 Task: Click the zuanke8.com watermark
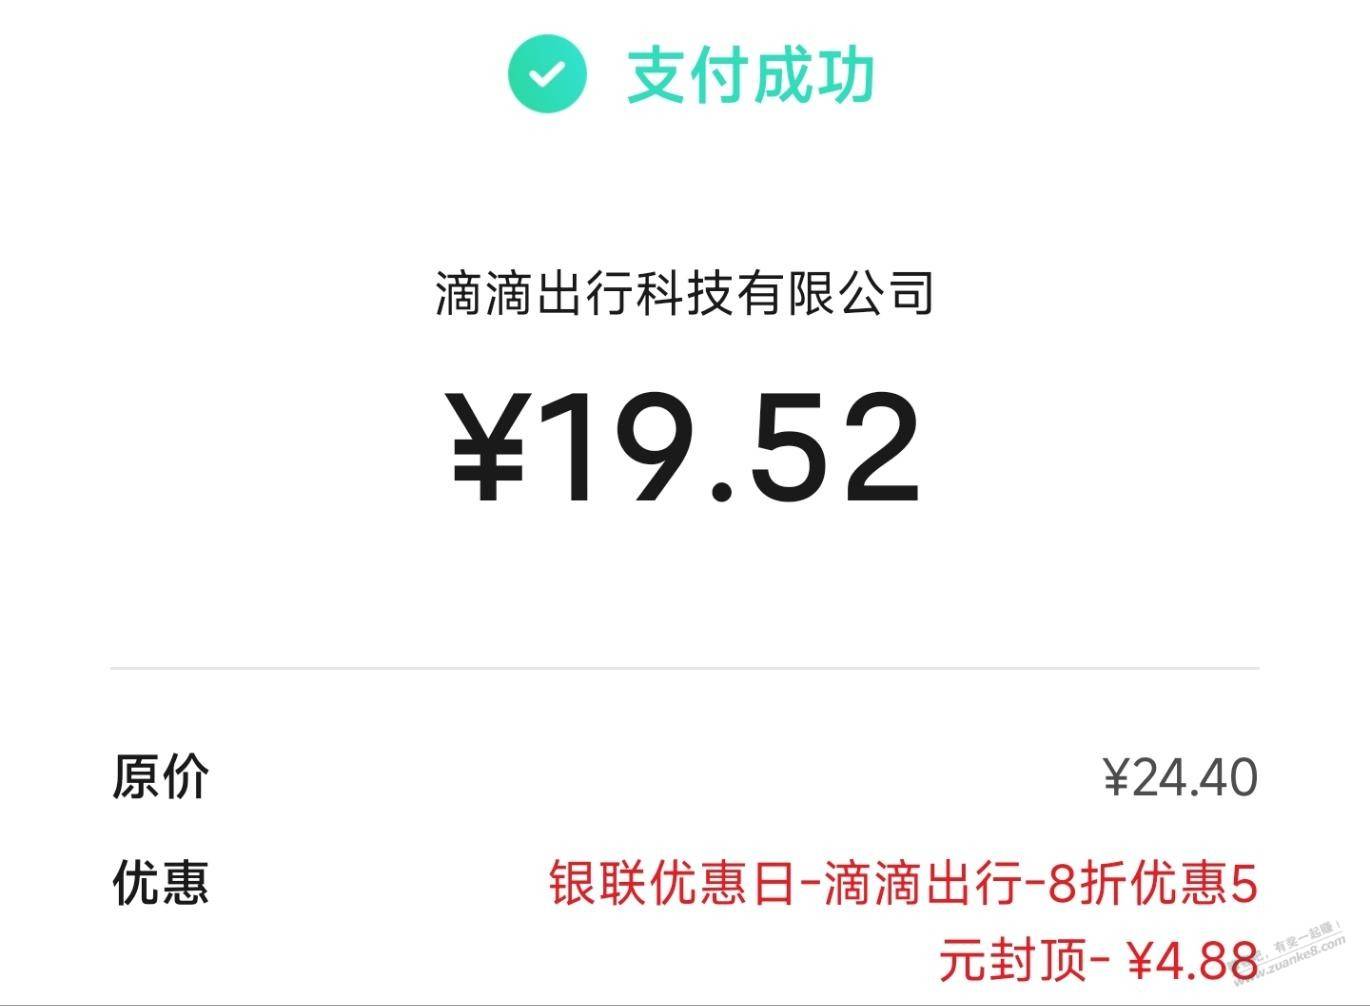[x=1300, y=955]
